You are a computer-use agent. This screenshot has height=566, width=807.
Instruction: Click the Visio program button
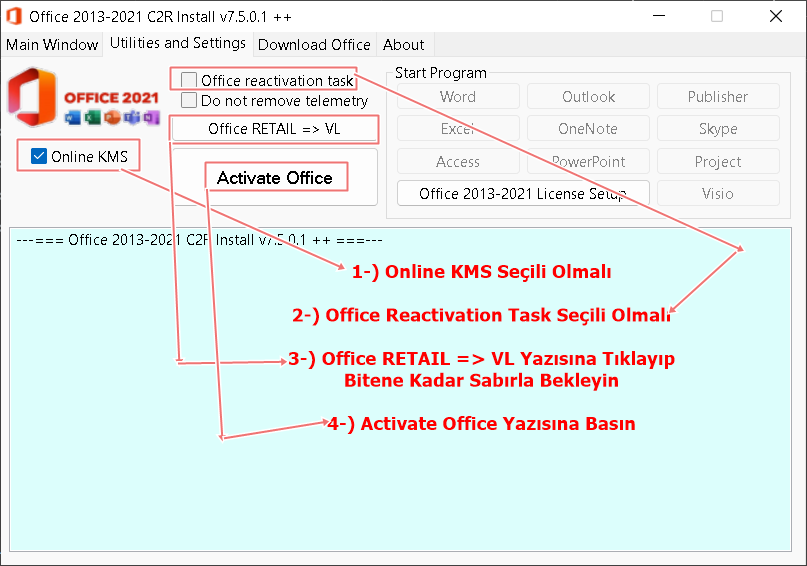pyautogui.click(x=718, y=193)
